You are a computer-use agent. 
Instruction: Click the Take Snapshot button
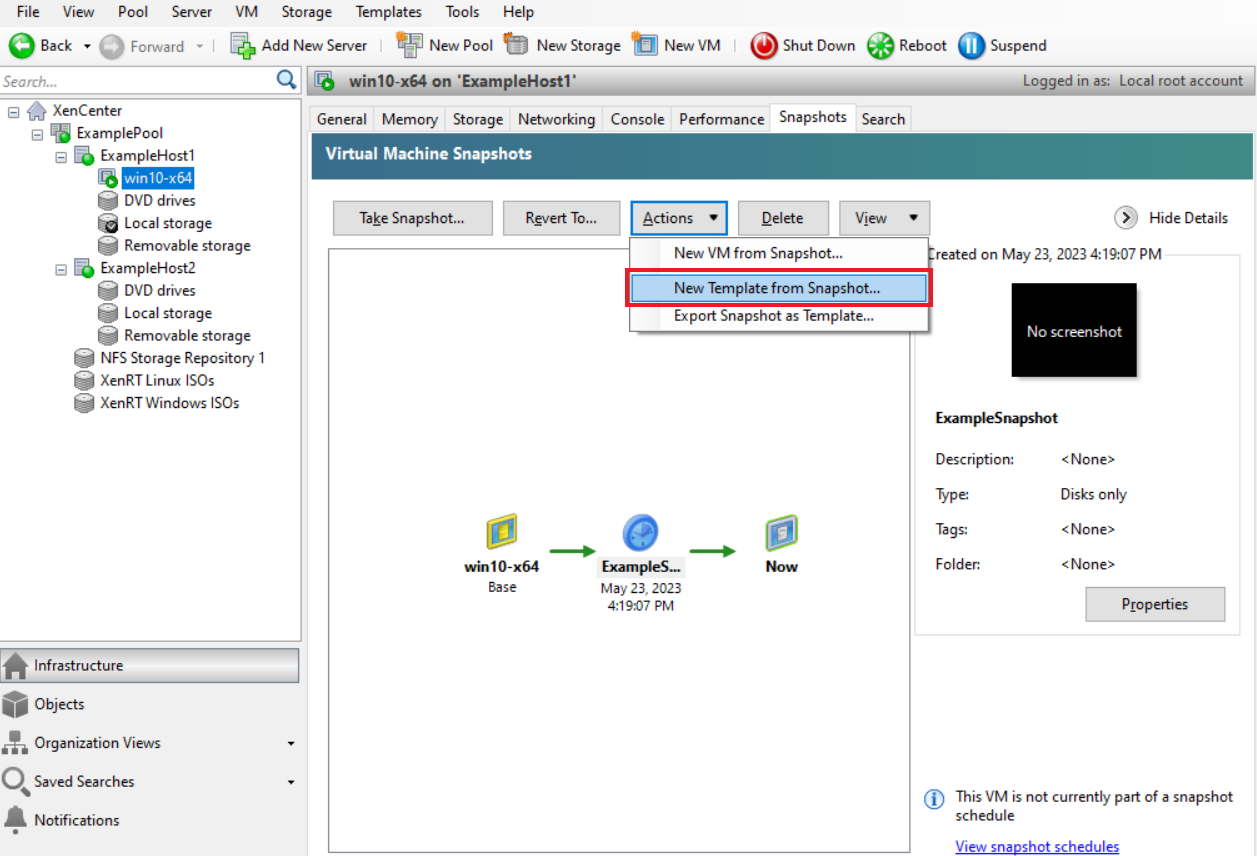412,218
